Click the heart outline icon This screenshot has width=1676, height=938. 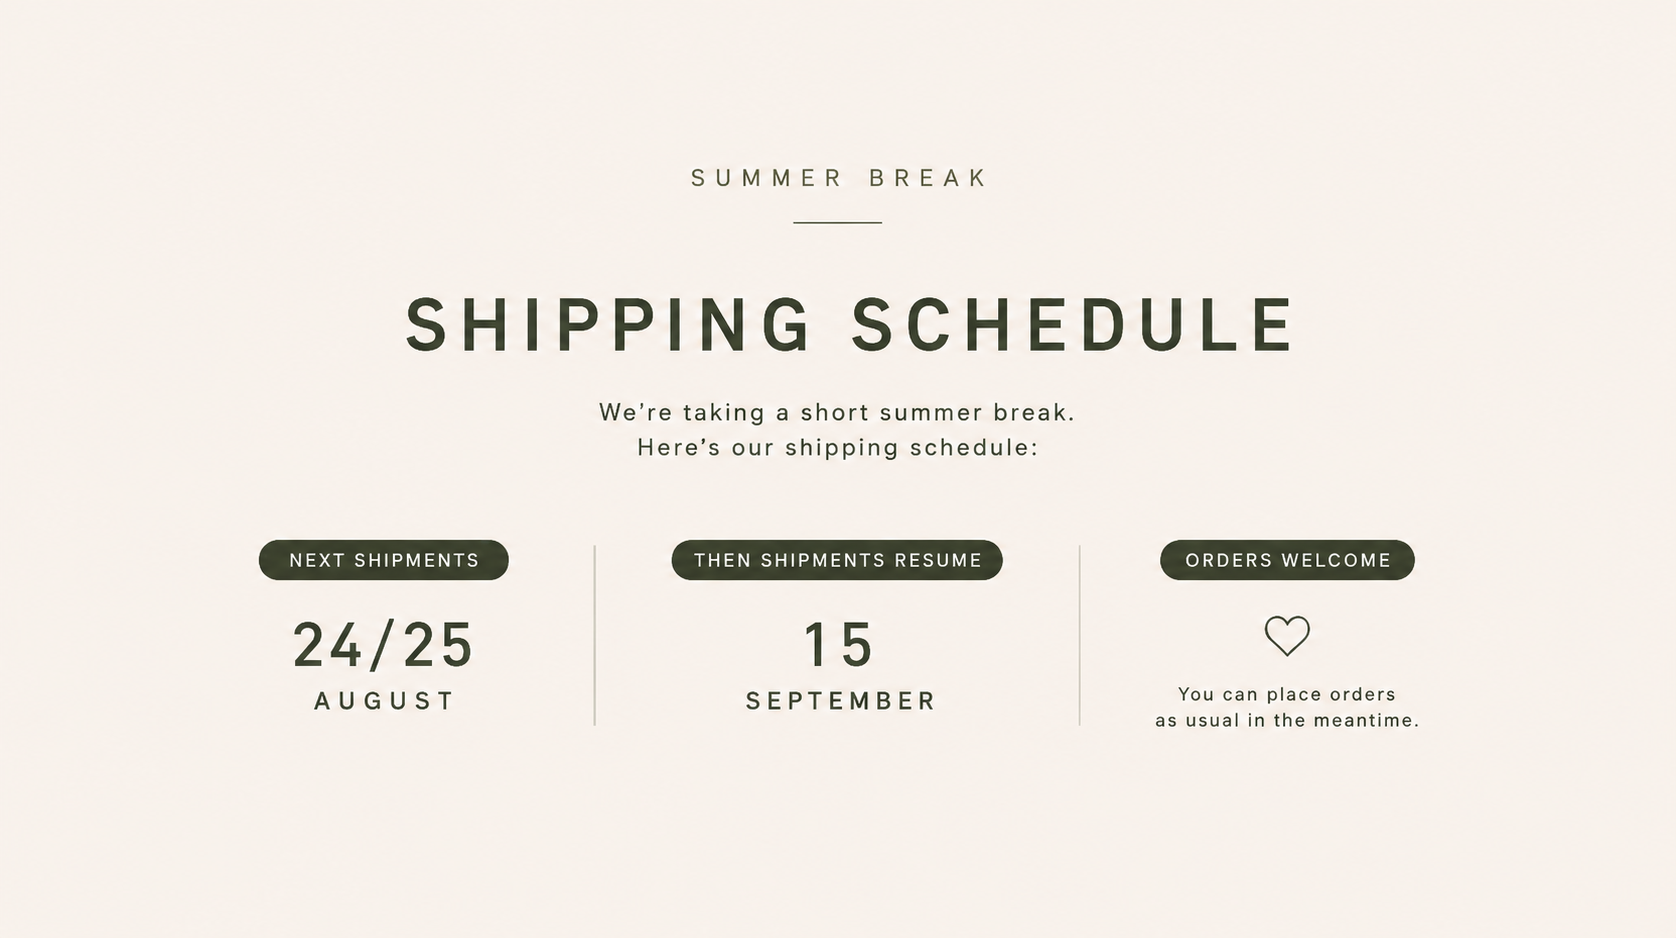pyautogui.click(x=1287, y=635)
